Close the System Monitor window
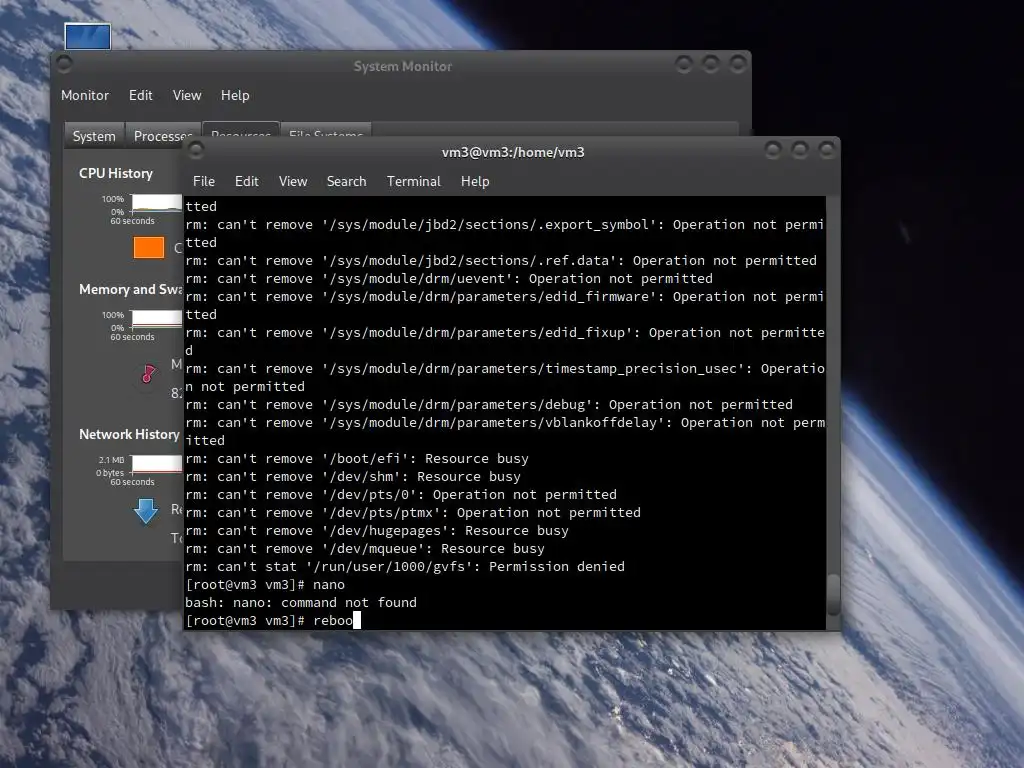 click(737, 64)
